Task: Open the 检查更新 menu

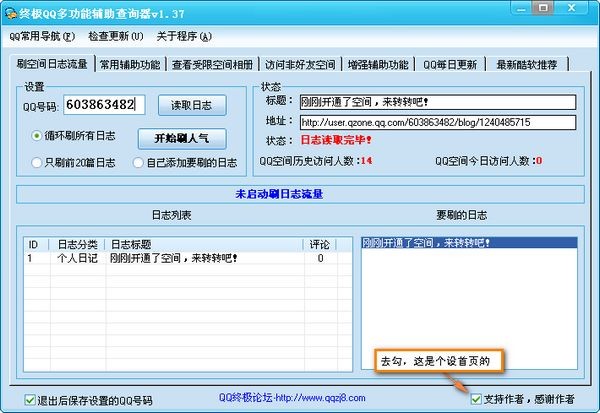Action: [116, 37]
